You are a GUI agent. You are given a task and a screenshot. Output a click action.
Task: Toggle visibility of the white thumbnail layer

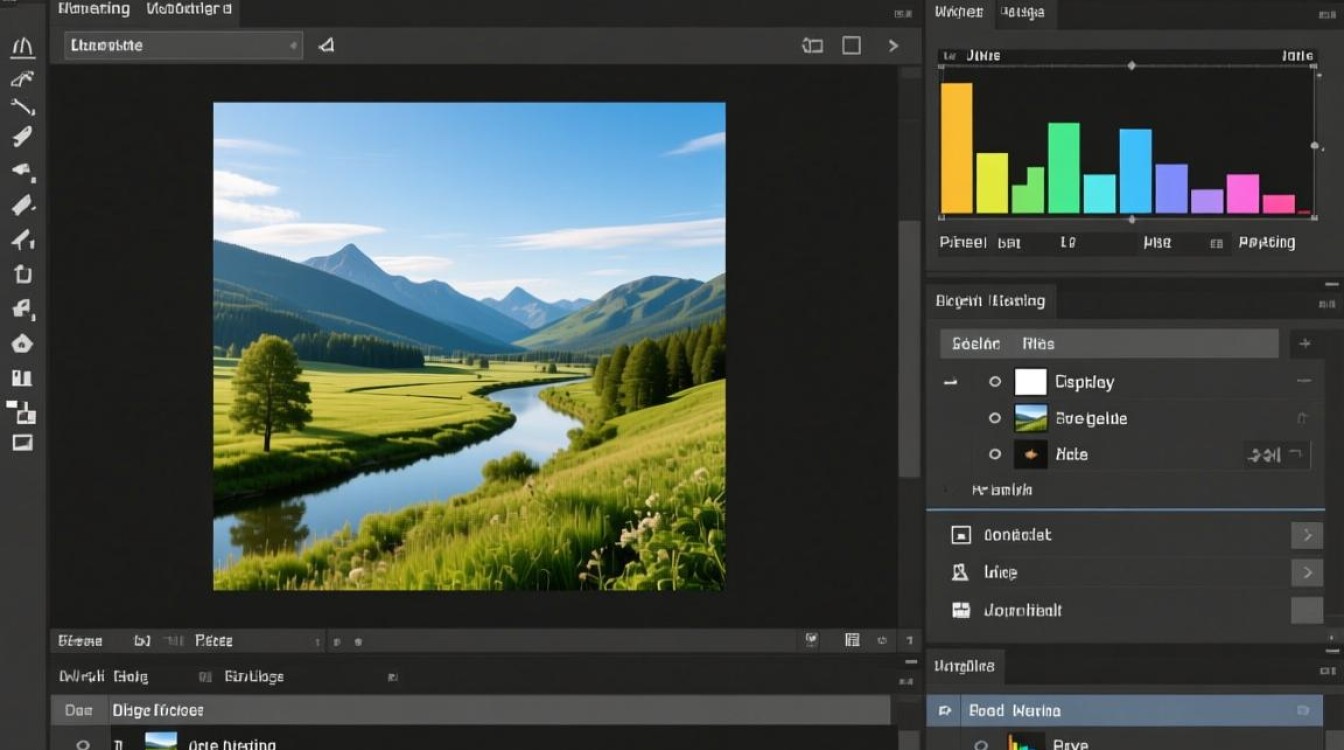[995, 382]
